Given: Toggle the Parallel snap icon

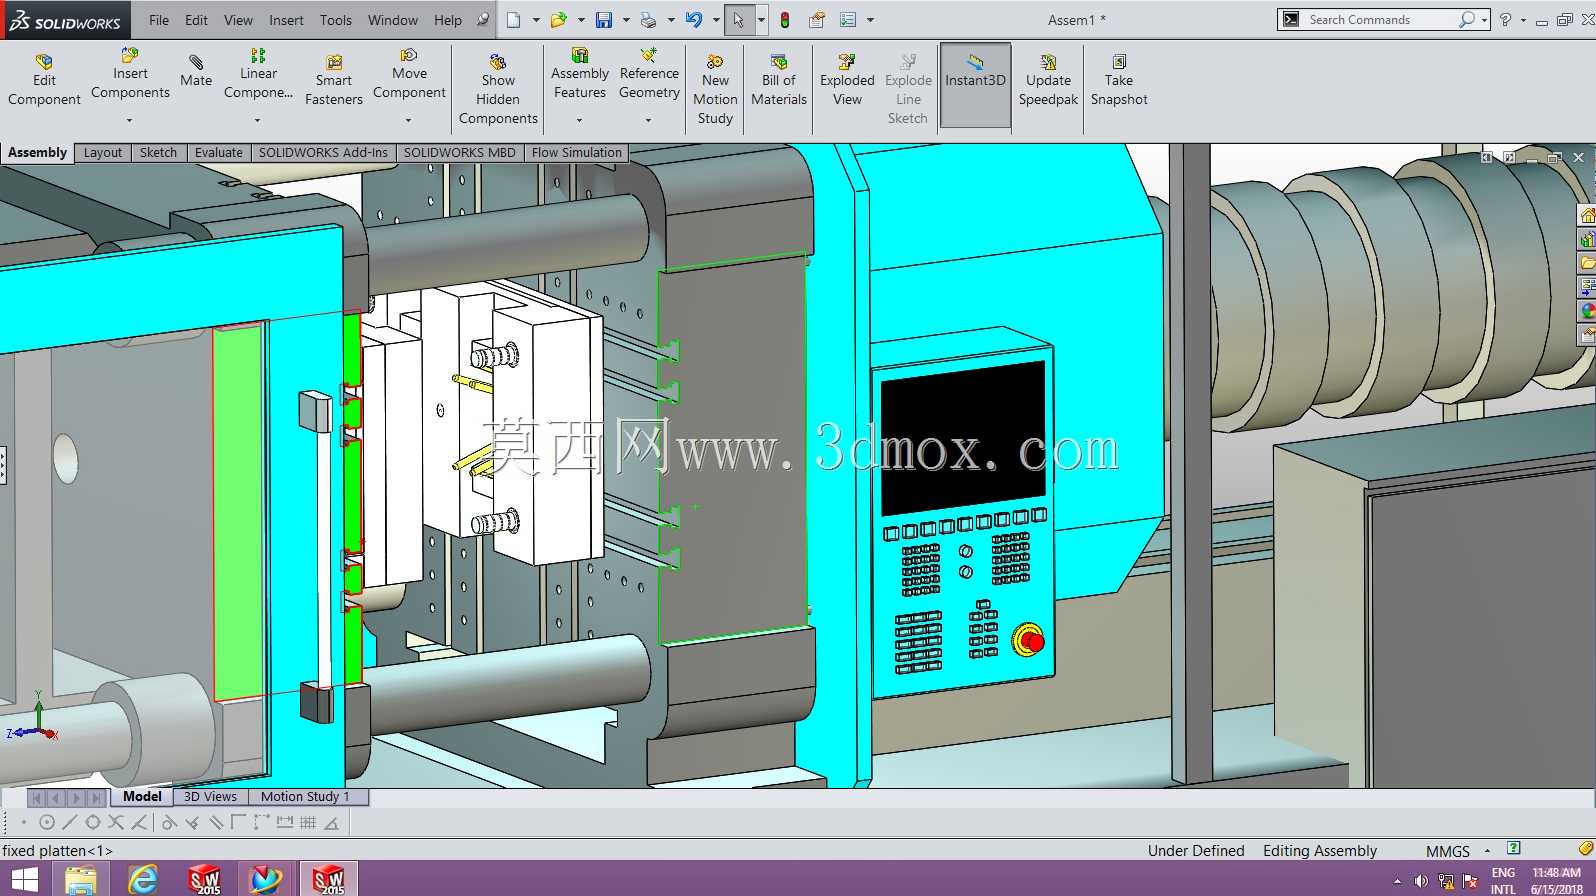Looking at the screenshot, I should 215,823.
